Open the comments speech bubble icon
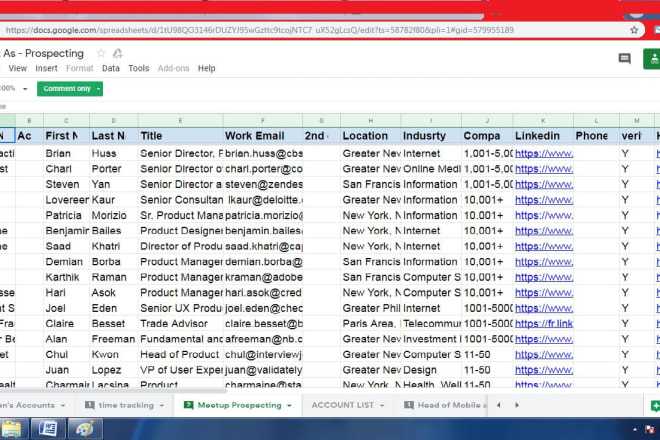The width and height of the screenshot is (660, 440). pos(625,58)
